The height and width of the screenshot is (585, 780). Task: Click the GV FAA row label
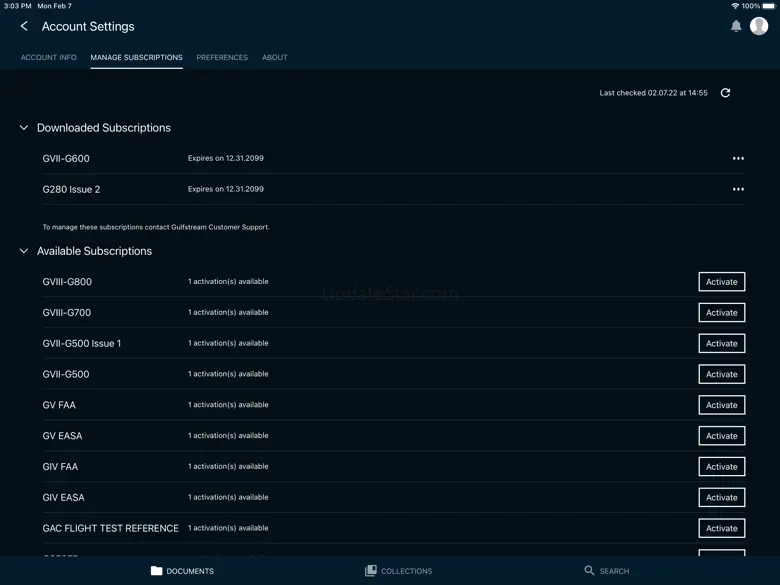59,405
